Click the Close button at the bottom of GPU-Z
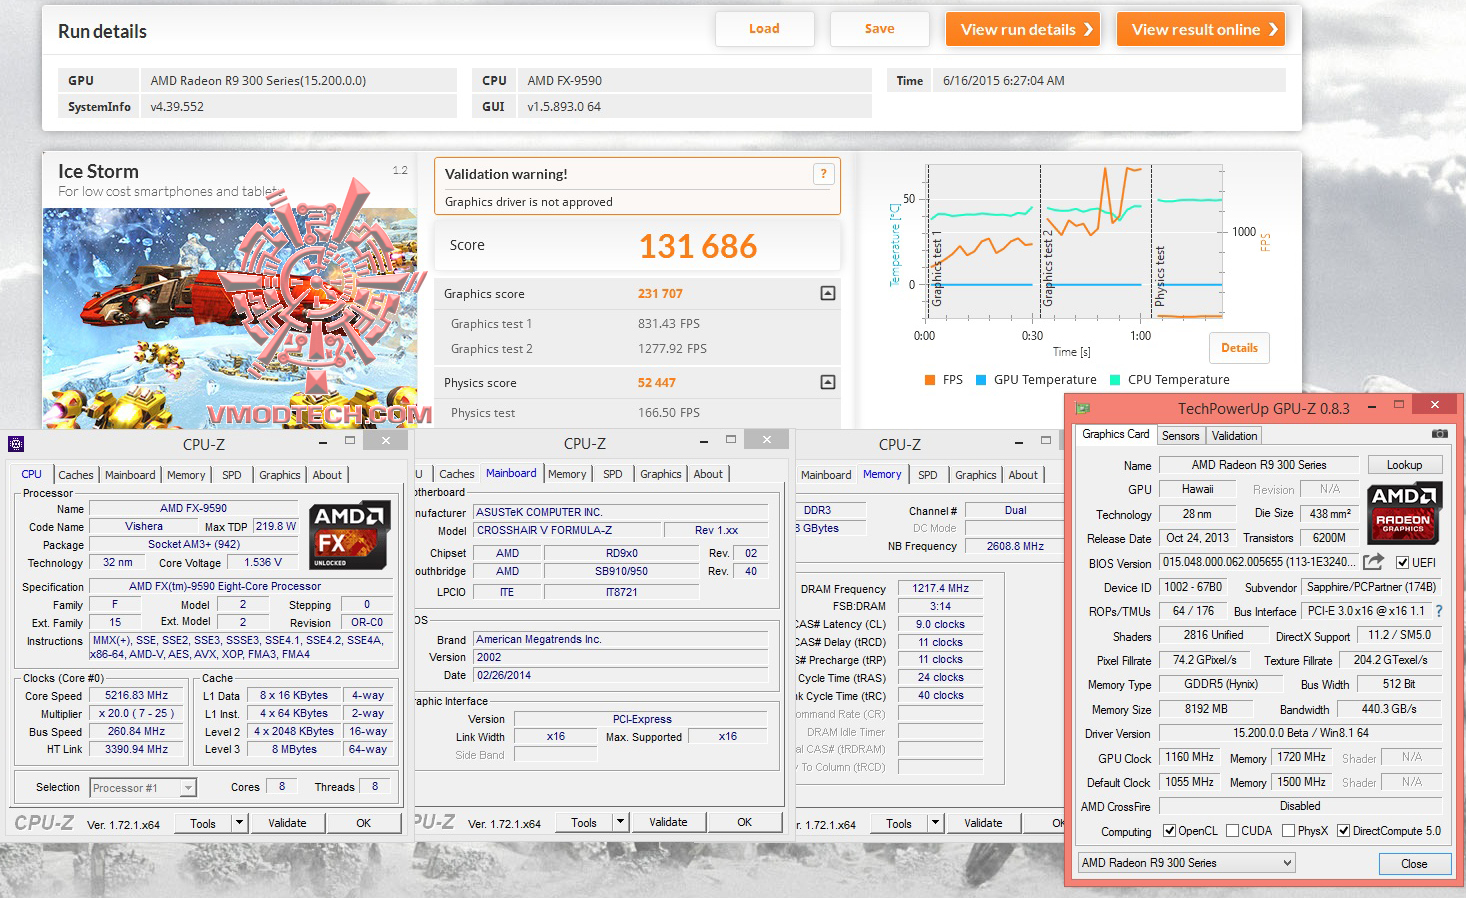1466x898 pixels. 1414,864
